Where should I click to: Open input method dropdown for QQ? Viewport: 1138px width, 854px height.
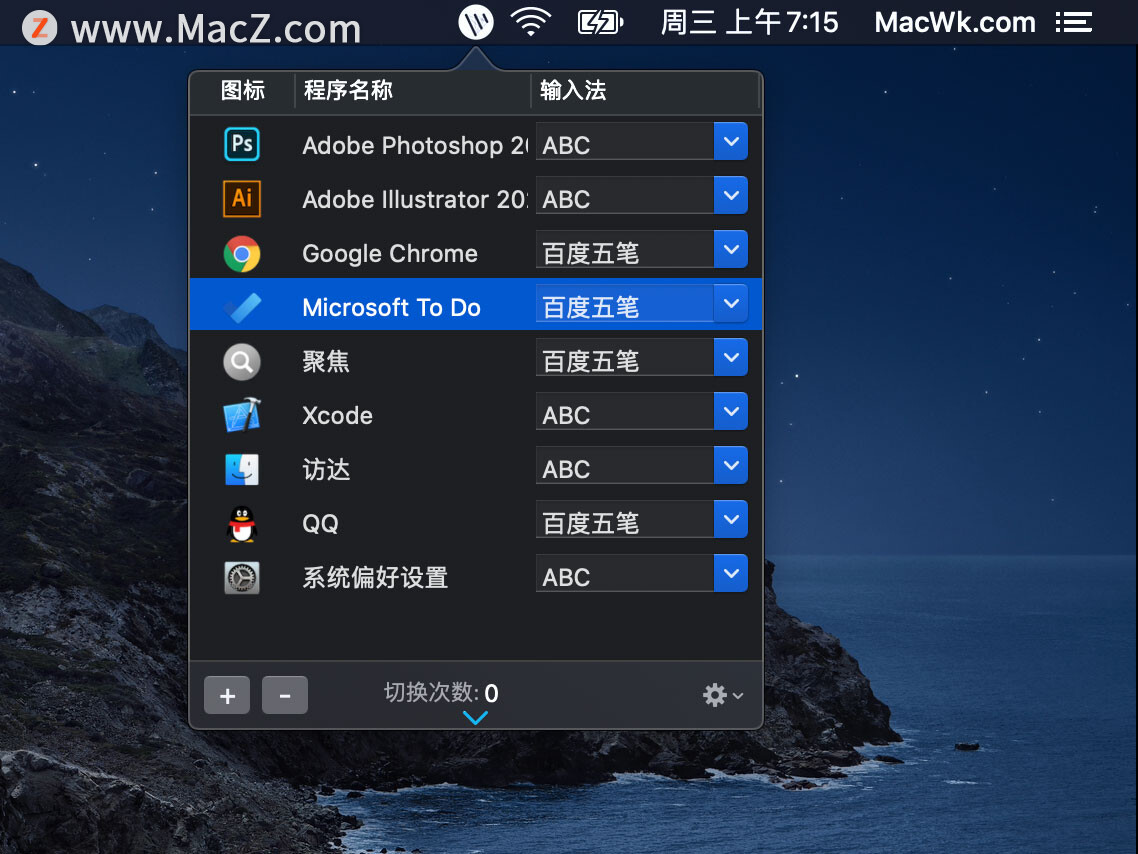[731, 519]
